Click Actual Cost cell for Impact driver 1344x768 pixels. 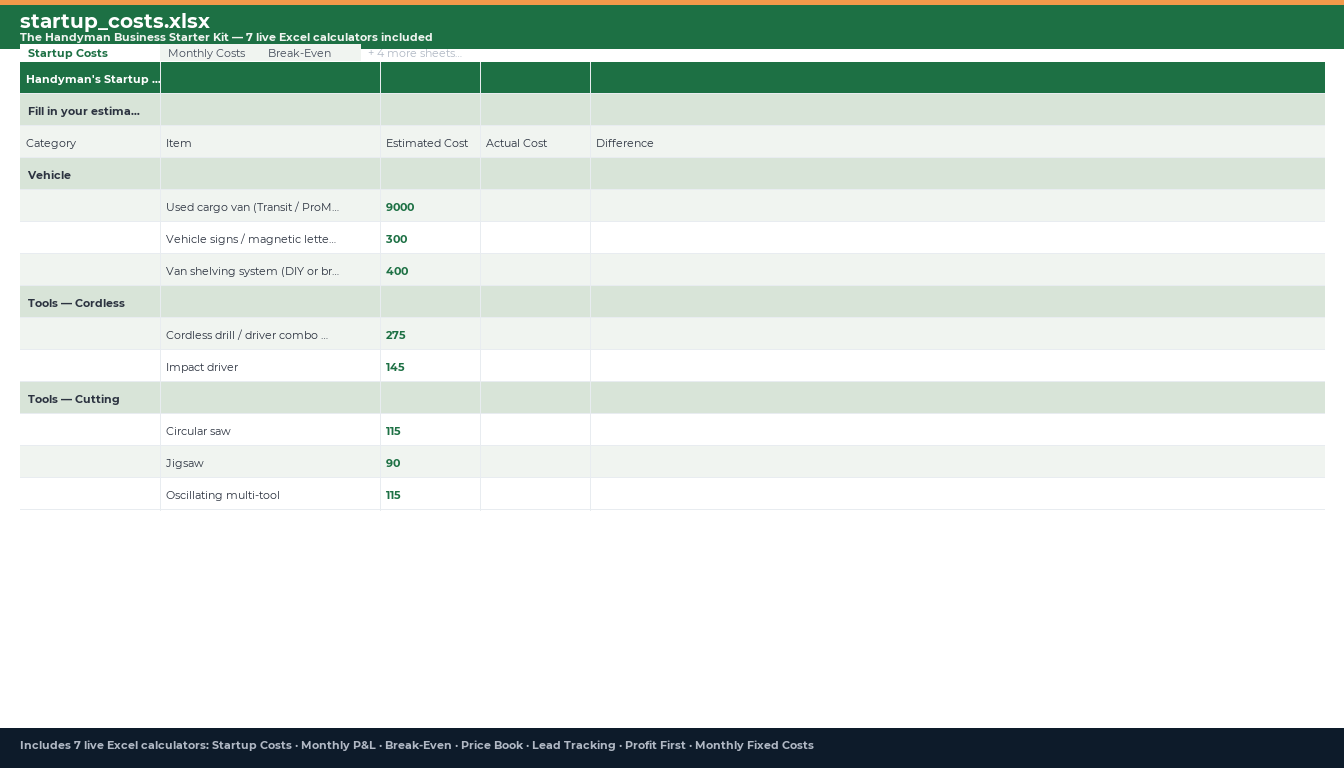(x=535, y=366)
